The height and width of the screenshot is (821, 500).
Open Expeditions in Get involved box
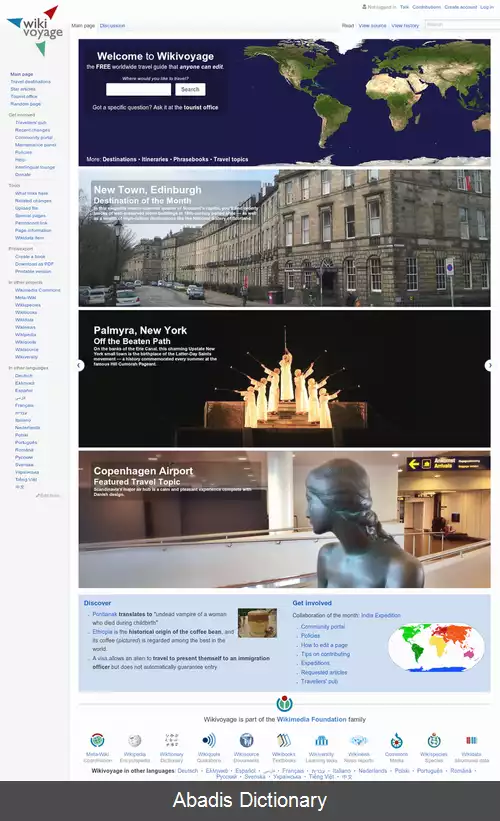click(315, 663)
